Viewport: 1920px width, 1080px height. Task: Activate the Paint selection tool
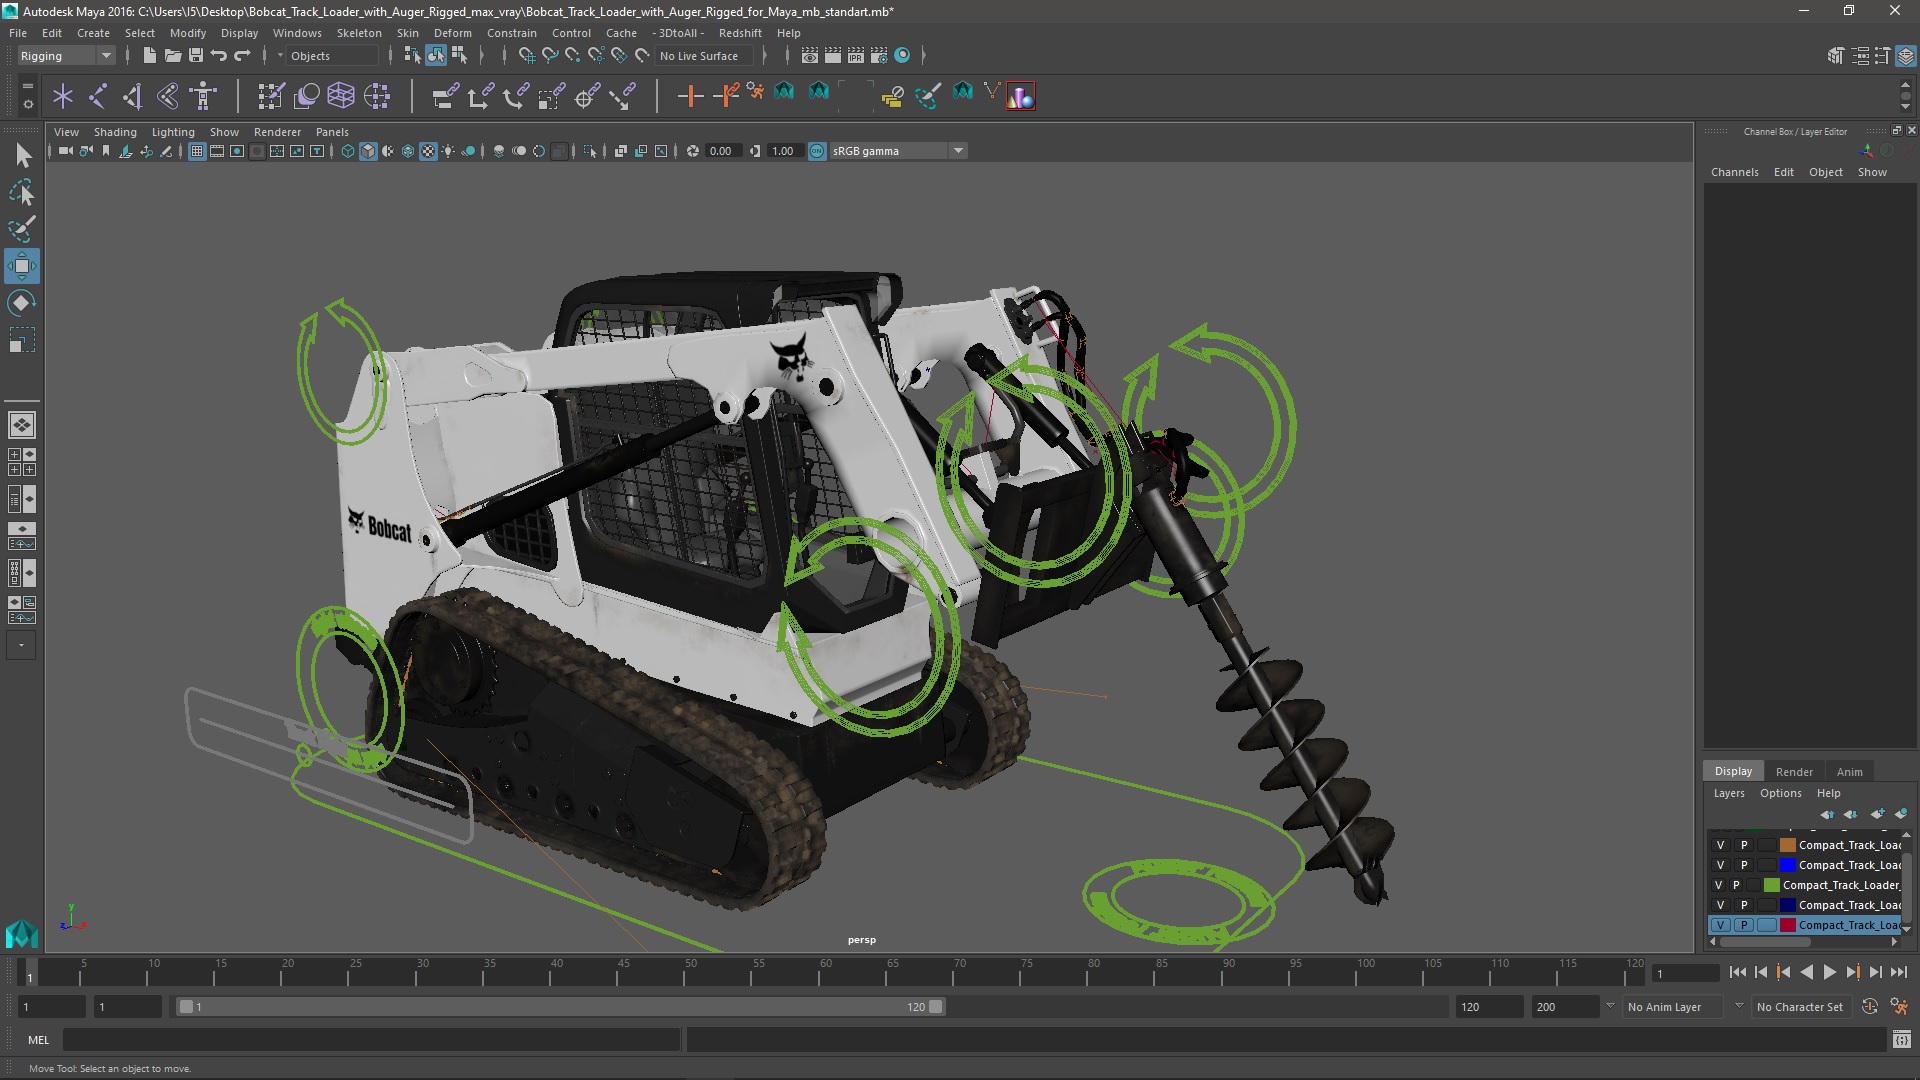click(x=22, y=229)
